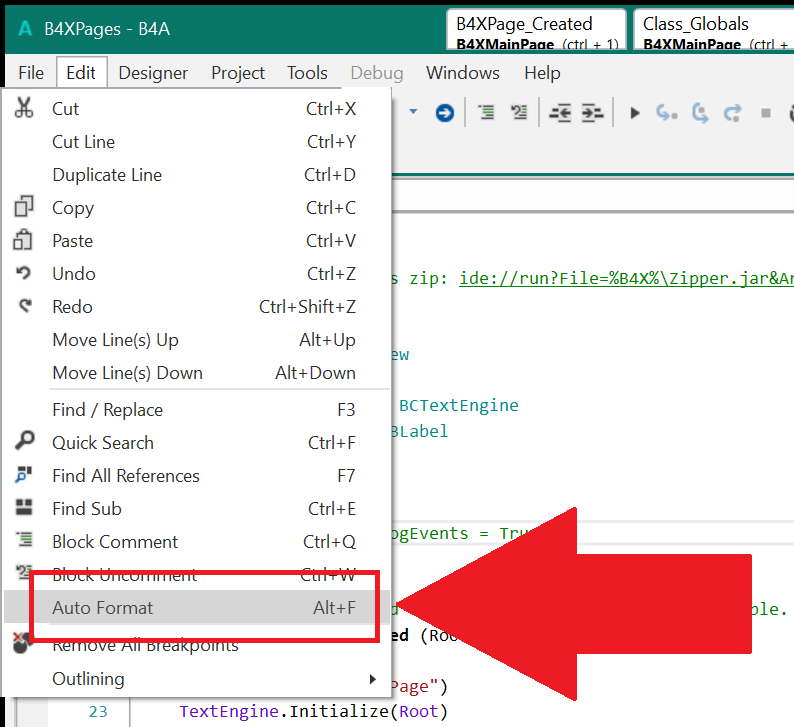
Task: Click the toolbar block comment icon
Action: (x=487, y=112)
